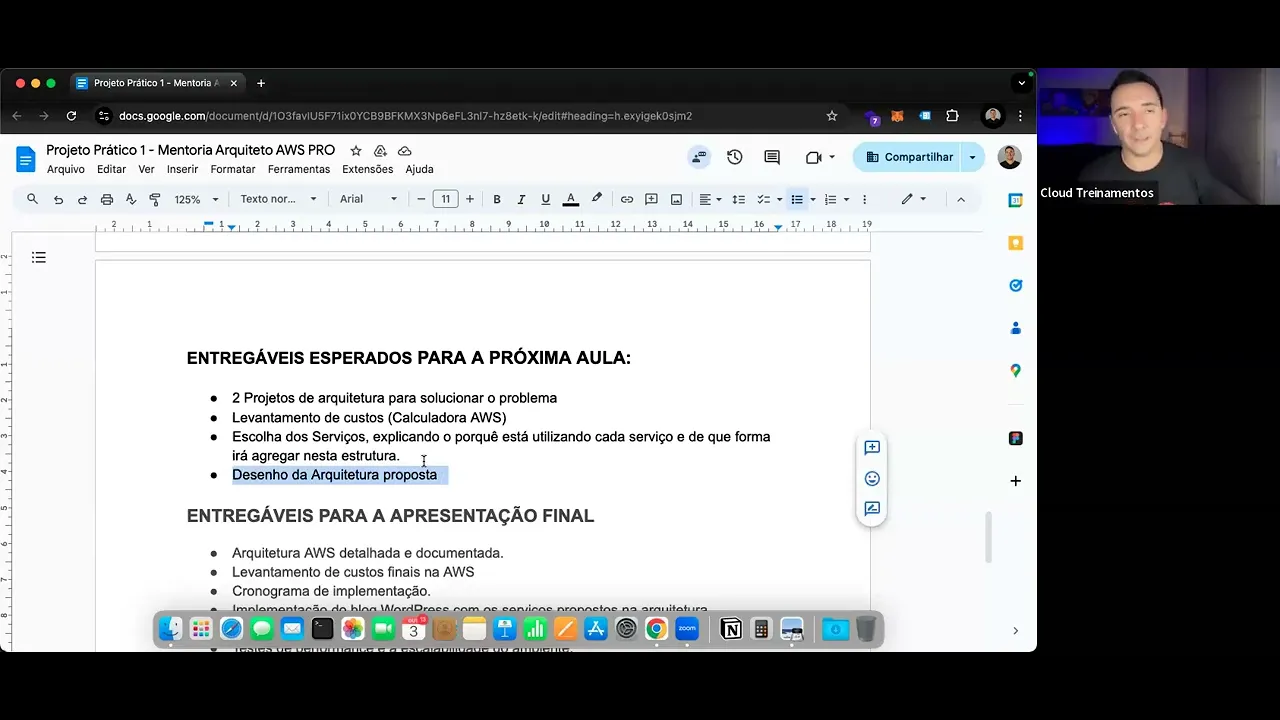Click the font size field
Screen dimensions: 1280x720
446,199
